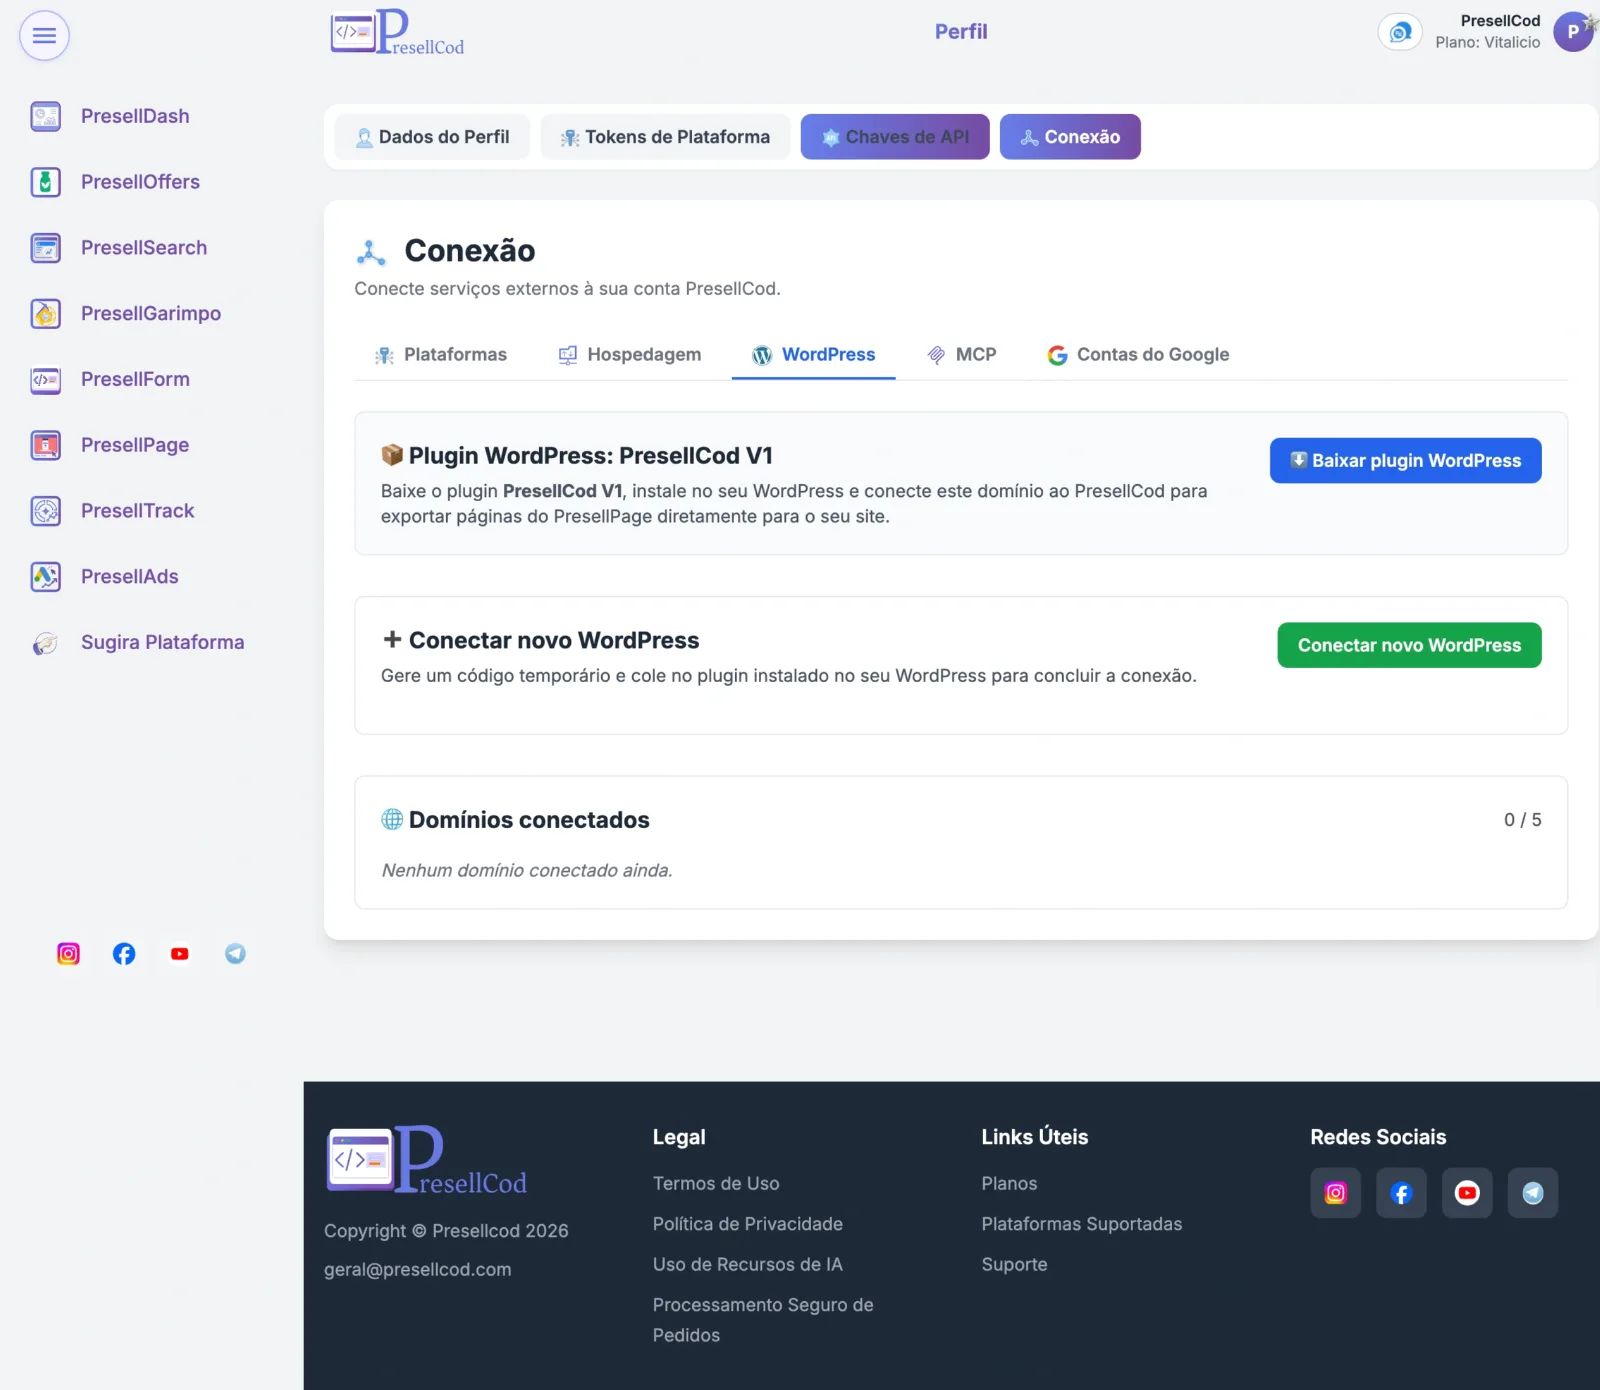Click Baixar plugin WordPress button

1406,461
